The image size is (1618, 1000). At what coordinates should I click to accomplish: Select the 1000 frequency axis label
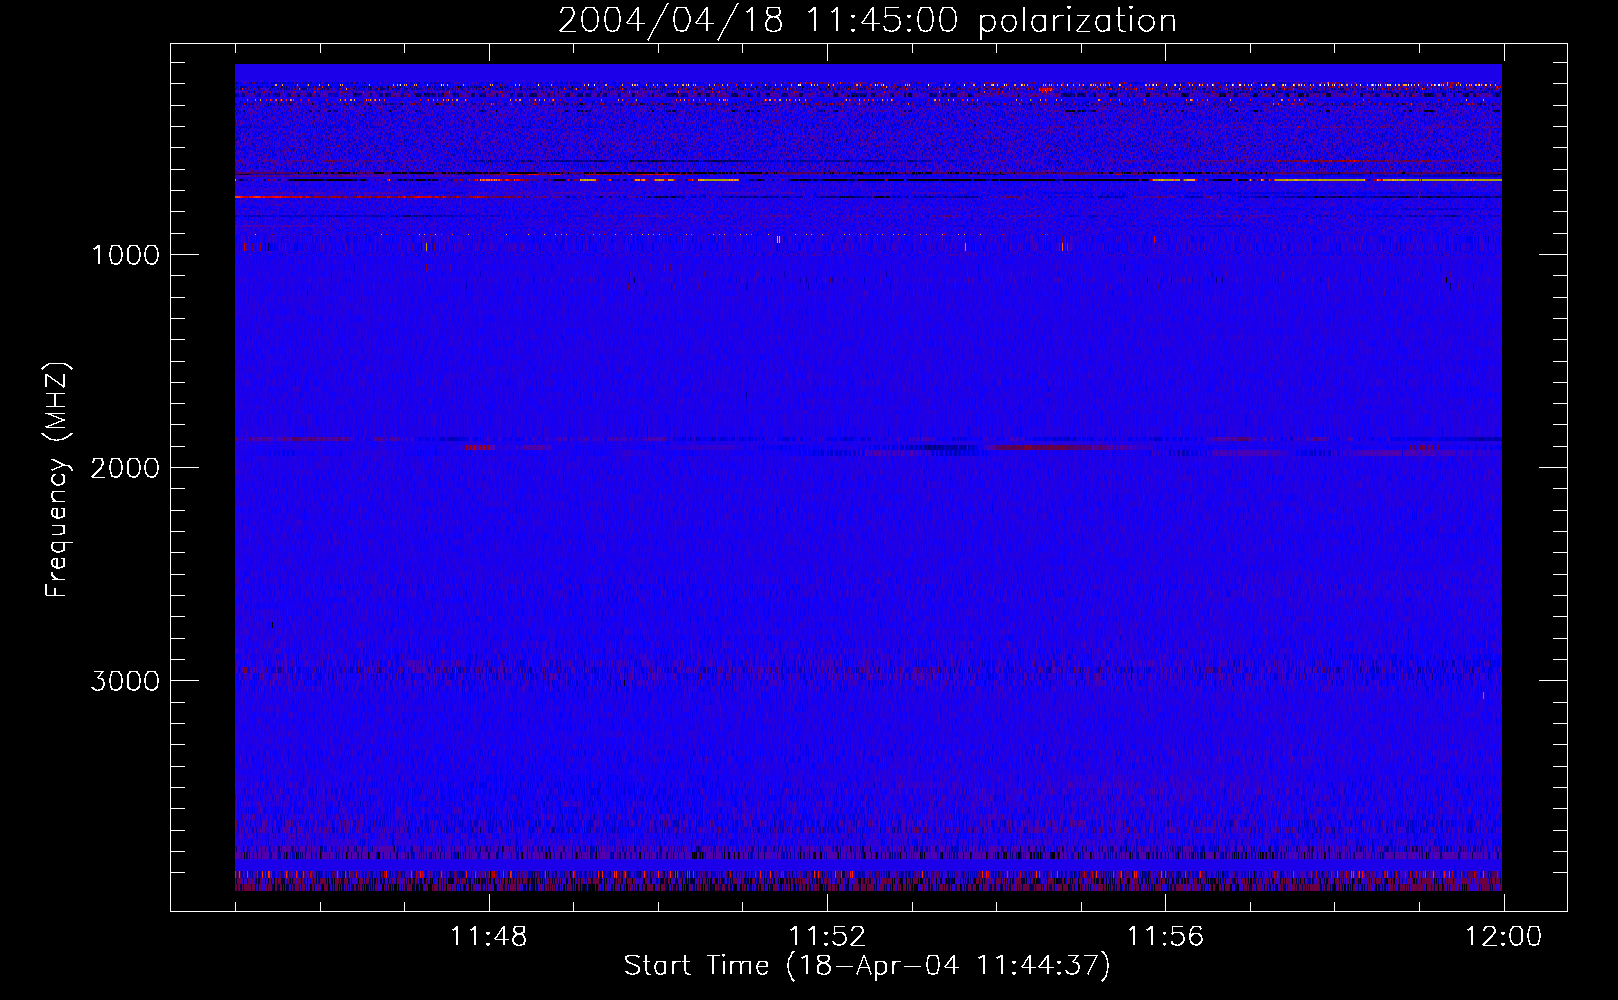point(125,255)
